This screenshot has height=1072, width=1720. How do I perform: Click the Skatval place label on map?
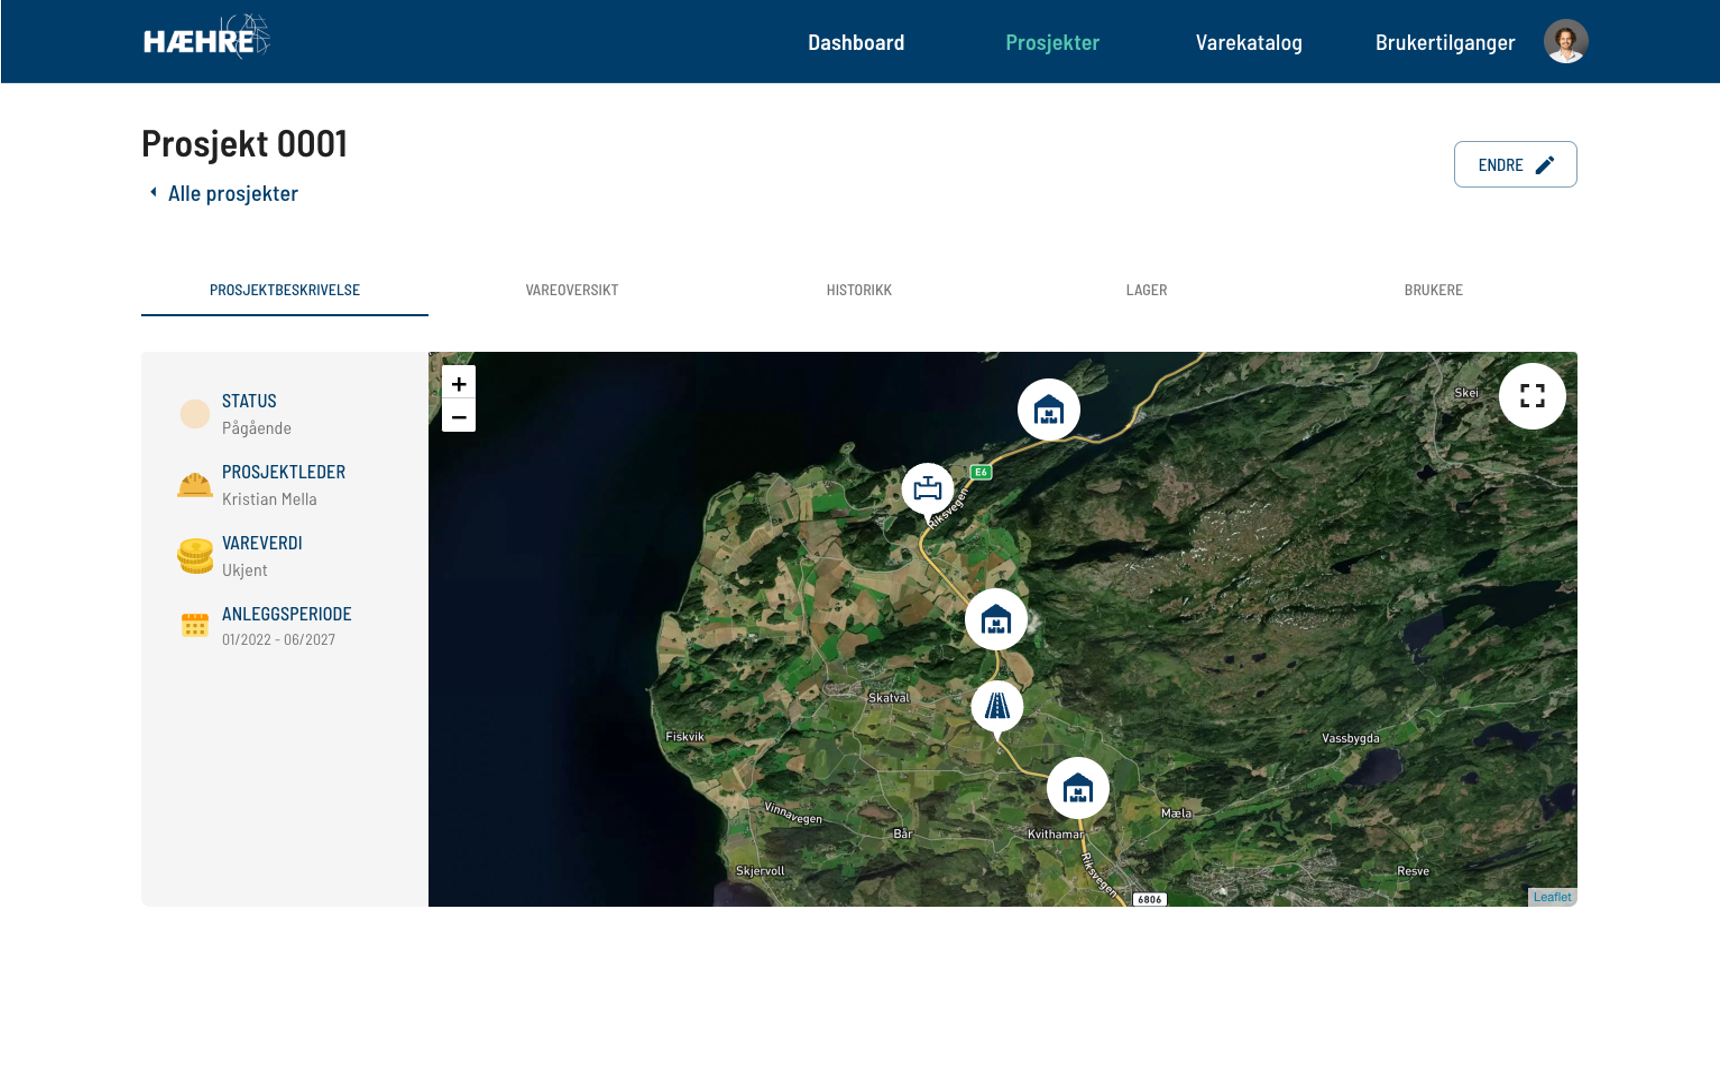889,698
